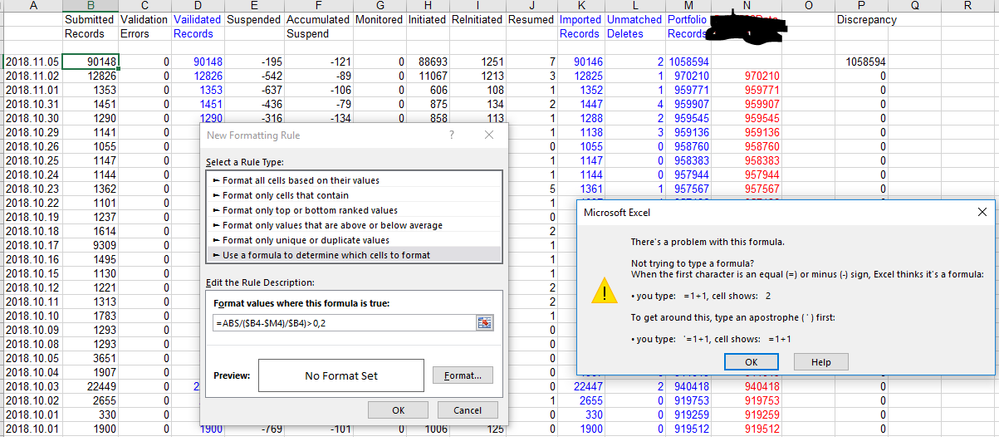Cancel the New Formatting Rule dialog
999x437 pixels.
pos(467,410)
